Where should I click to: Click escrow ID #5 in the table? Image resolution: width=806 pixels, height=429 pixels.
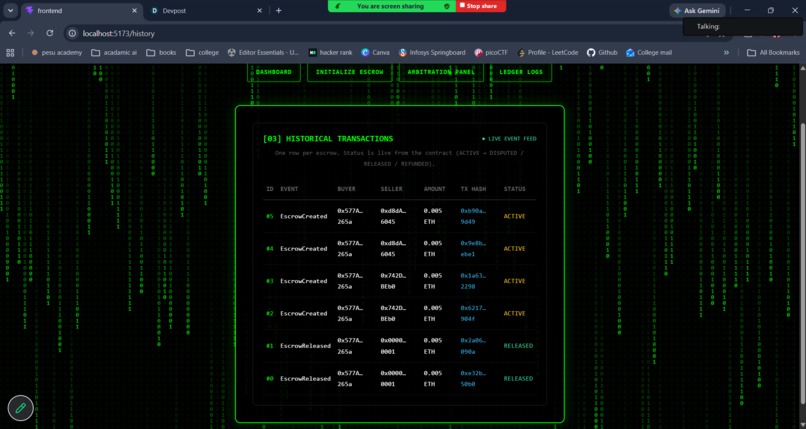pyautogui.click(x=270, y=216)
